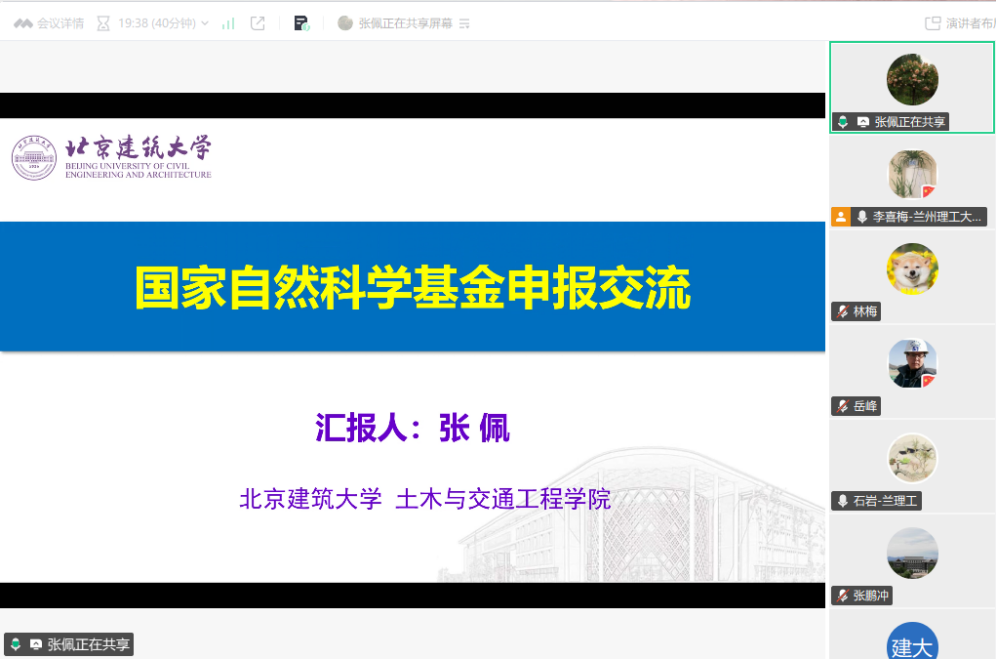This screenshot has height=659, width=996.
Task: Click the microphone icon next to 石岩-兰理工
Action: coord(842,501)
